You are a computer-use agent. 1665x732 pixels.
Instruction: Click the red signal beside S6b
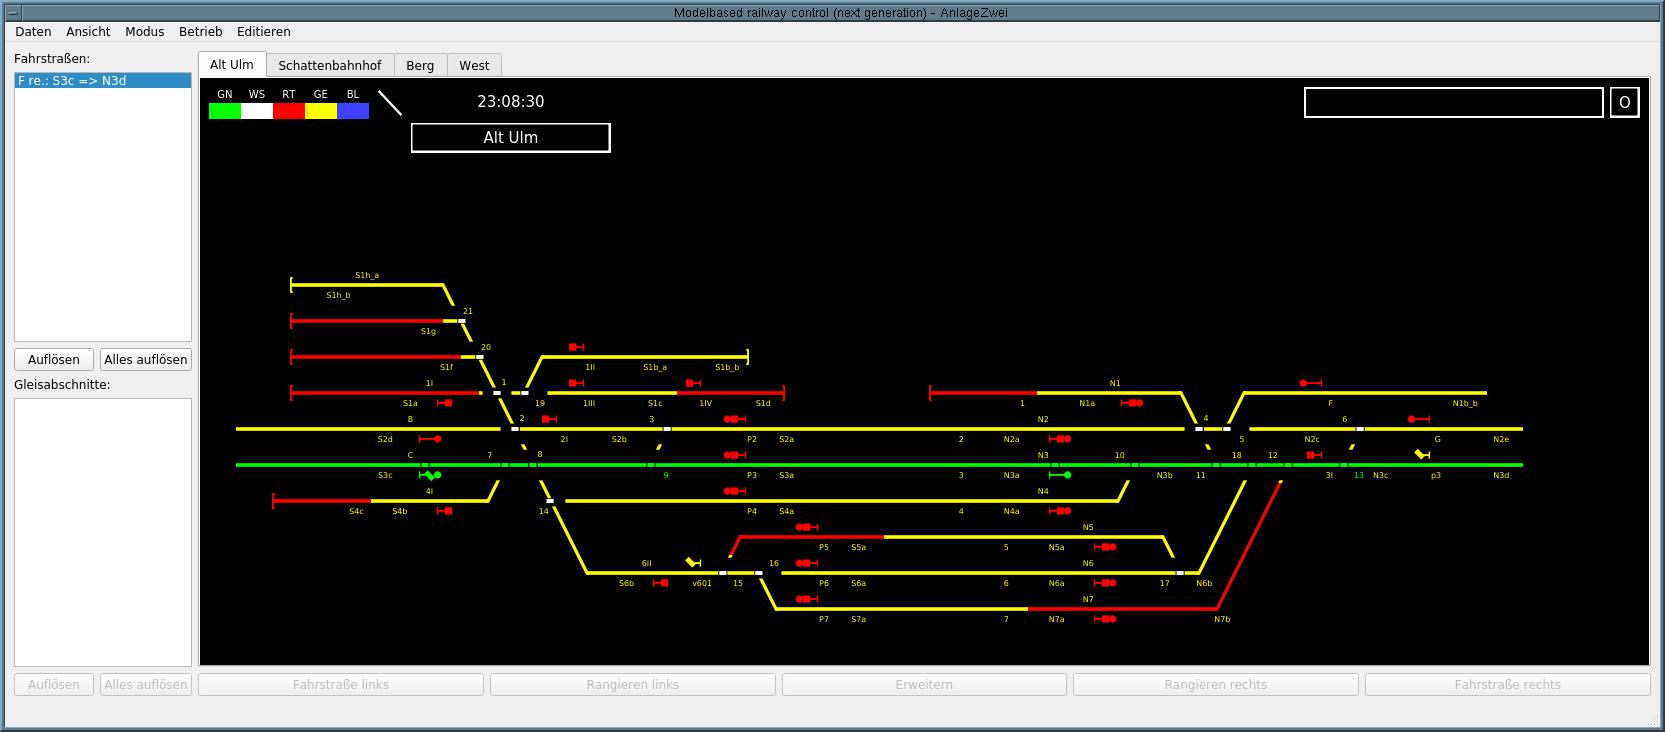660,583
